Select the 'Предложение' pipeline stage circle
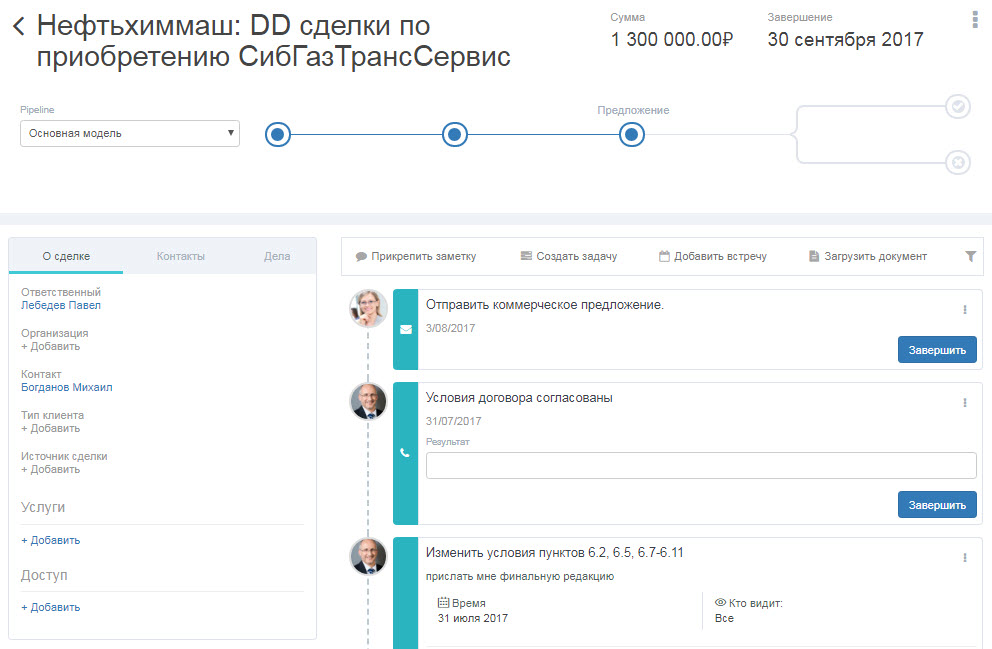Screen dimensions: 992x649 632,134
